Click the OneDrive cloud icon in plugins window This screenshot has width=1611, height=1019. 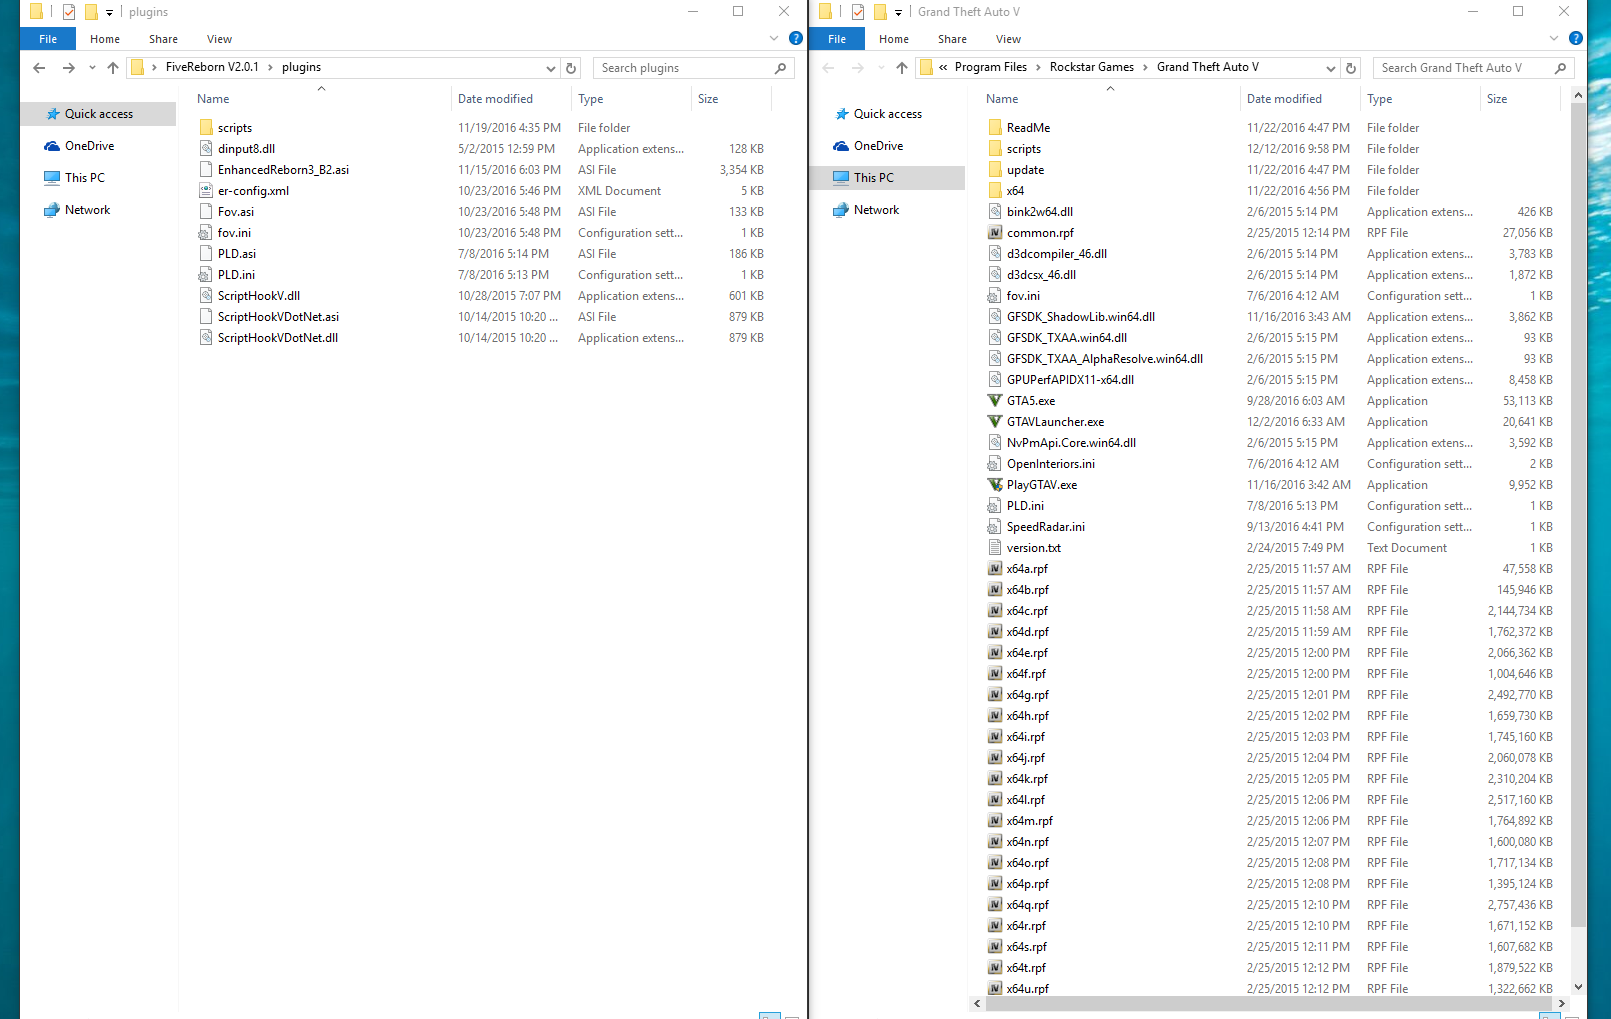(52, 146)
